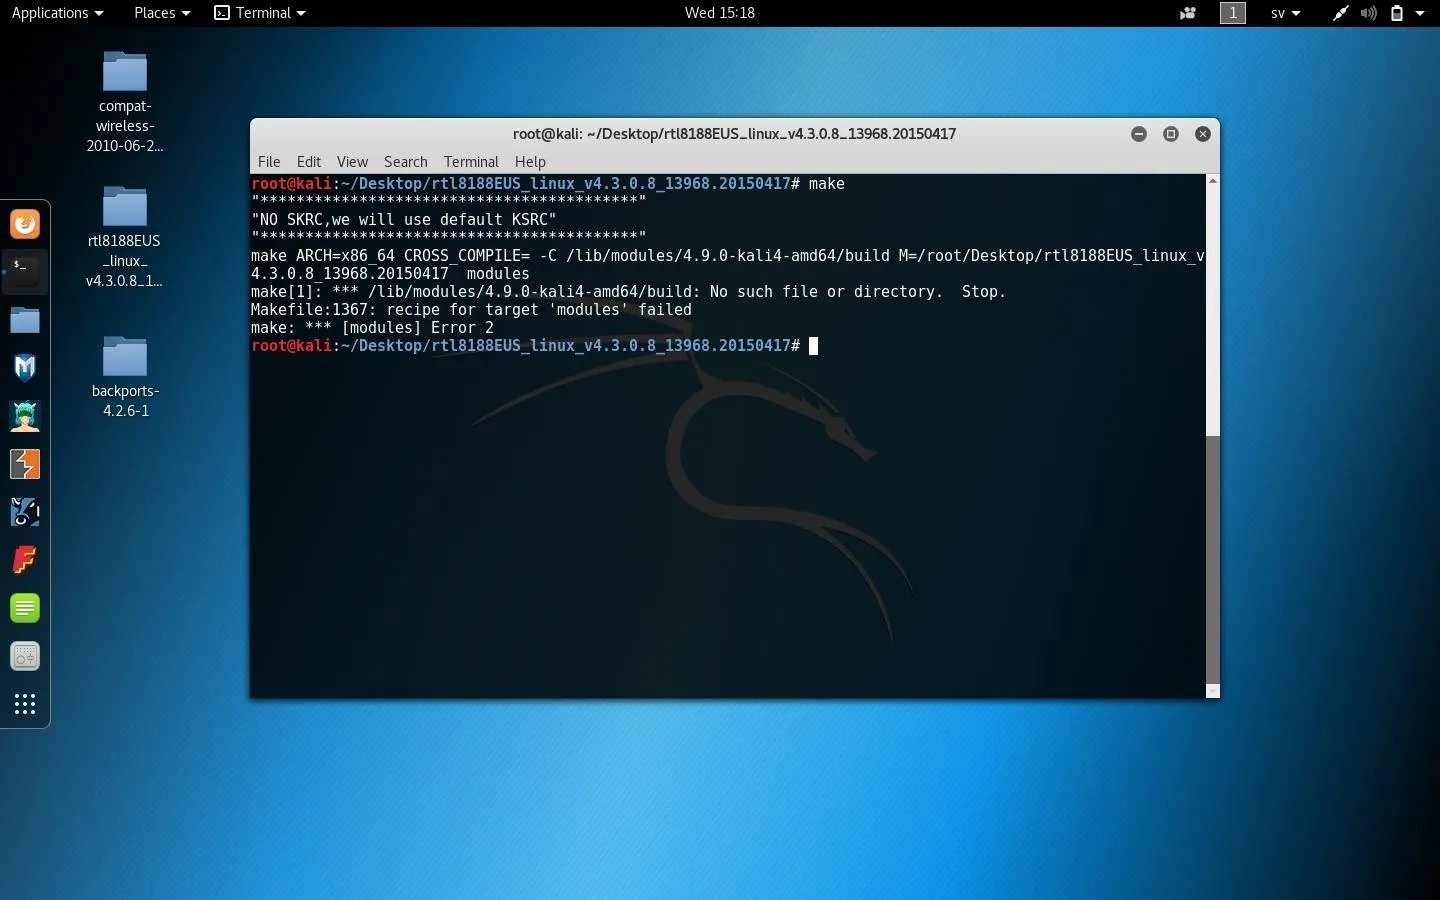Launch Maltego from the dock
1440x900 pixels.
click(25, 512)
